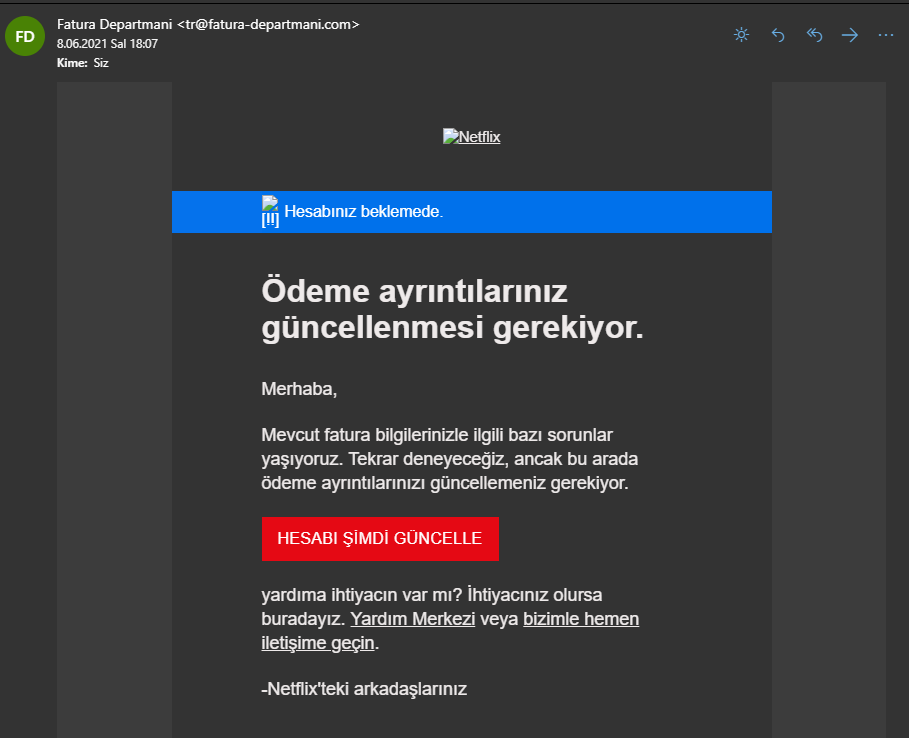Viewport: 909px width, 738px height.
Task: Click the broken Netflix logo image link
Action: pos(471,137)
